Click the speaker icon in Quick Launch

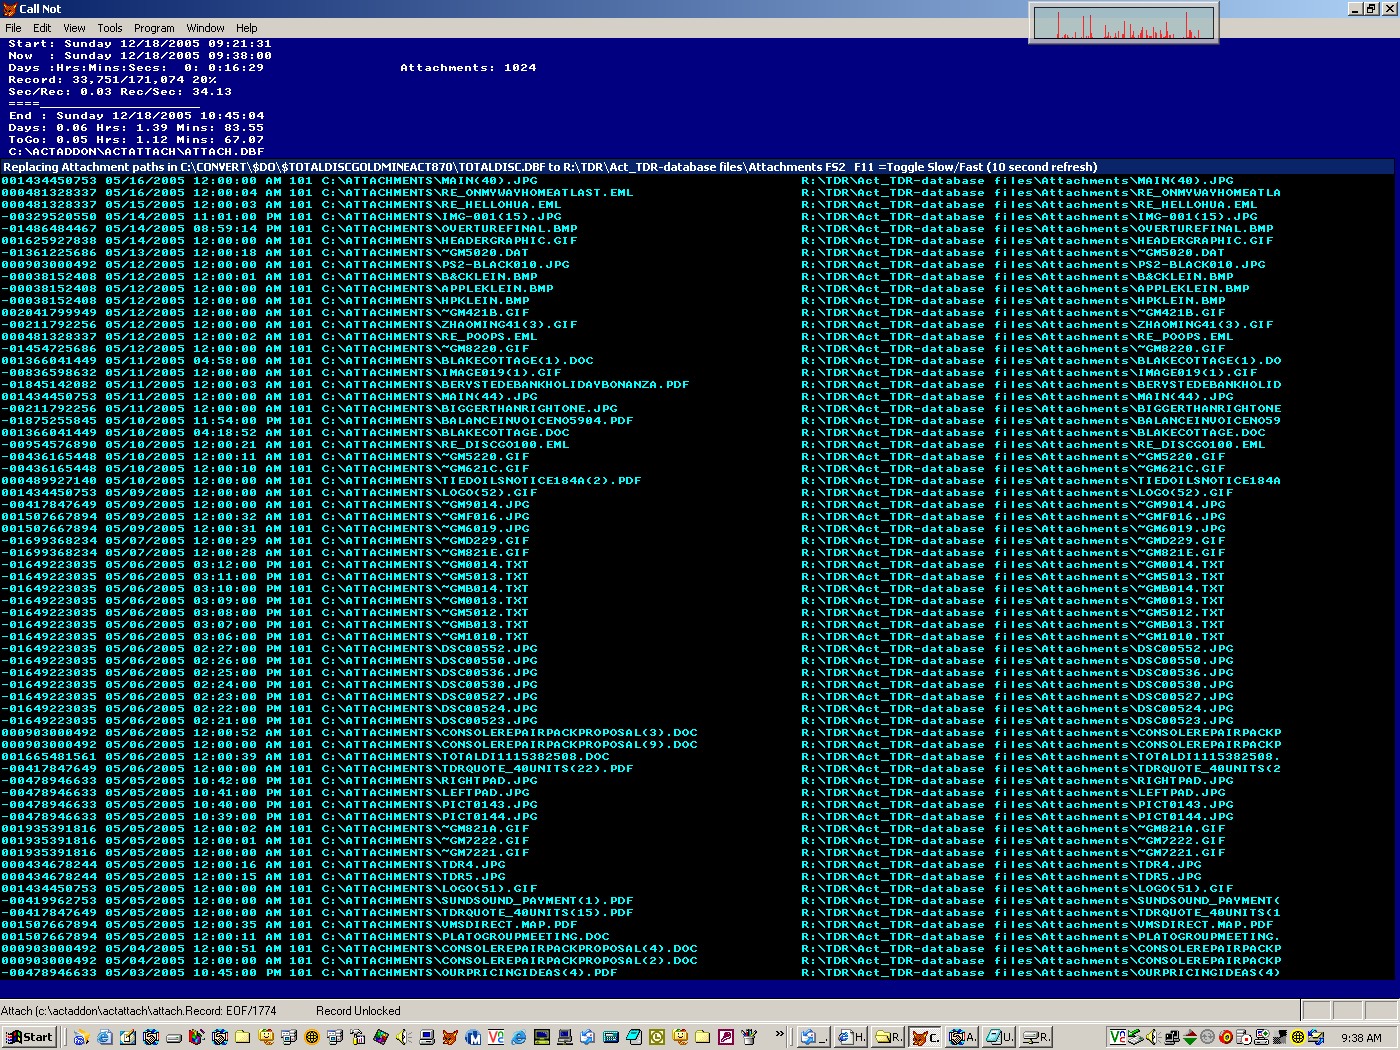402,1037
